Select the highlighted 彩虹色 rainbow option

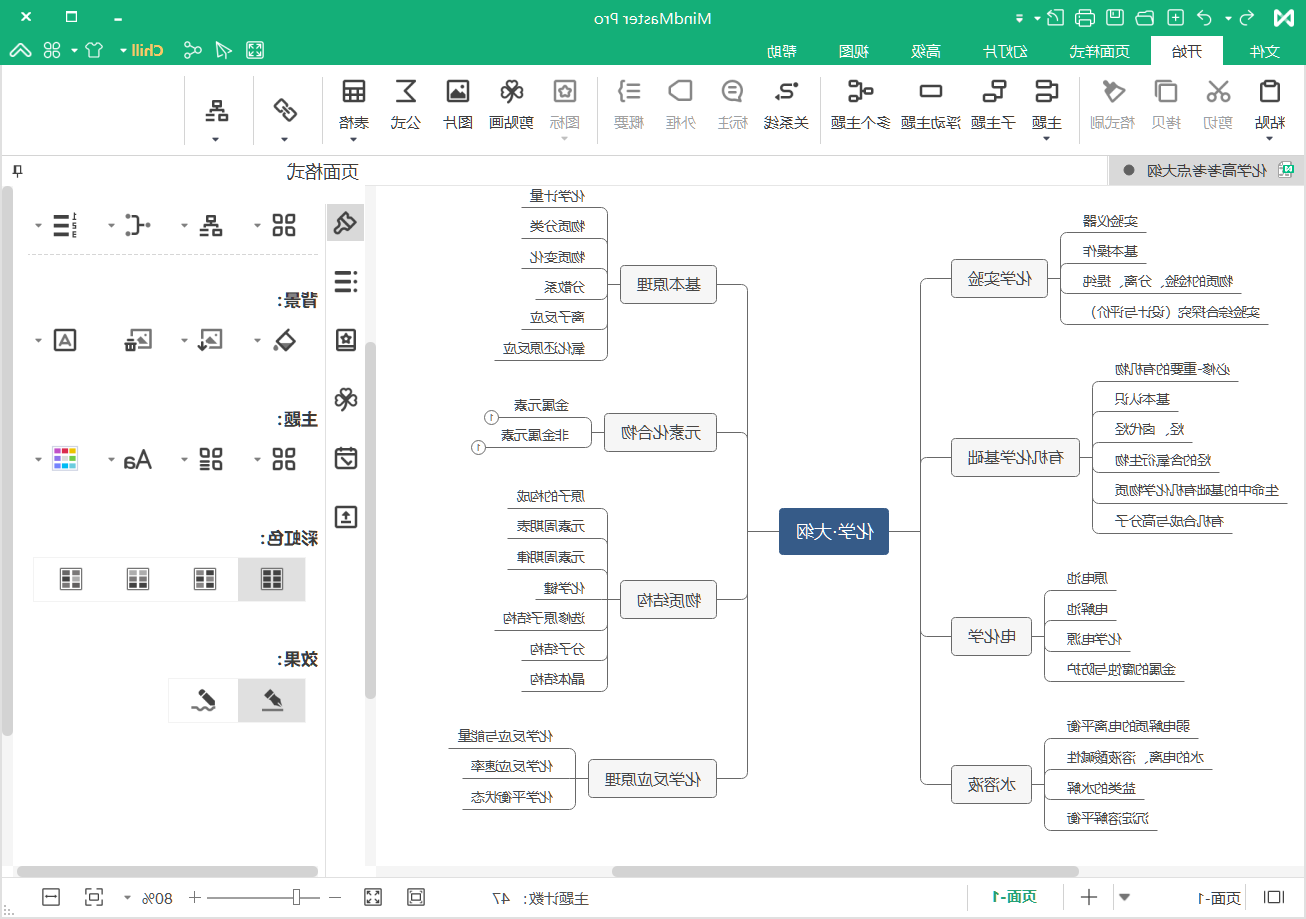pyautogui.click(x=271, y=579)
